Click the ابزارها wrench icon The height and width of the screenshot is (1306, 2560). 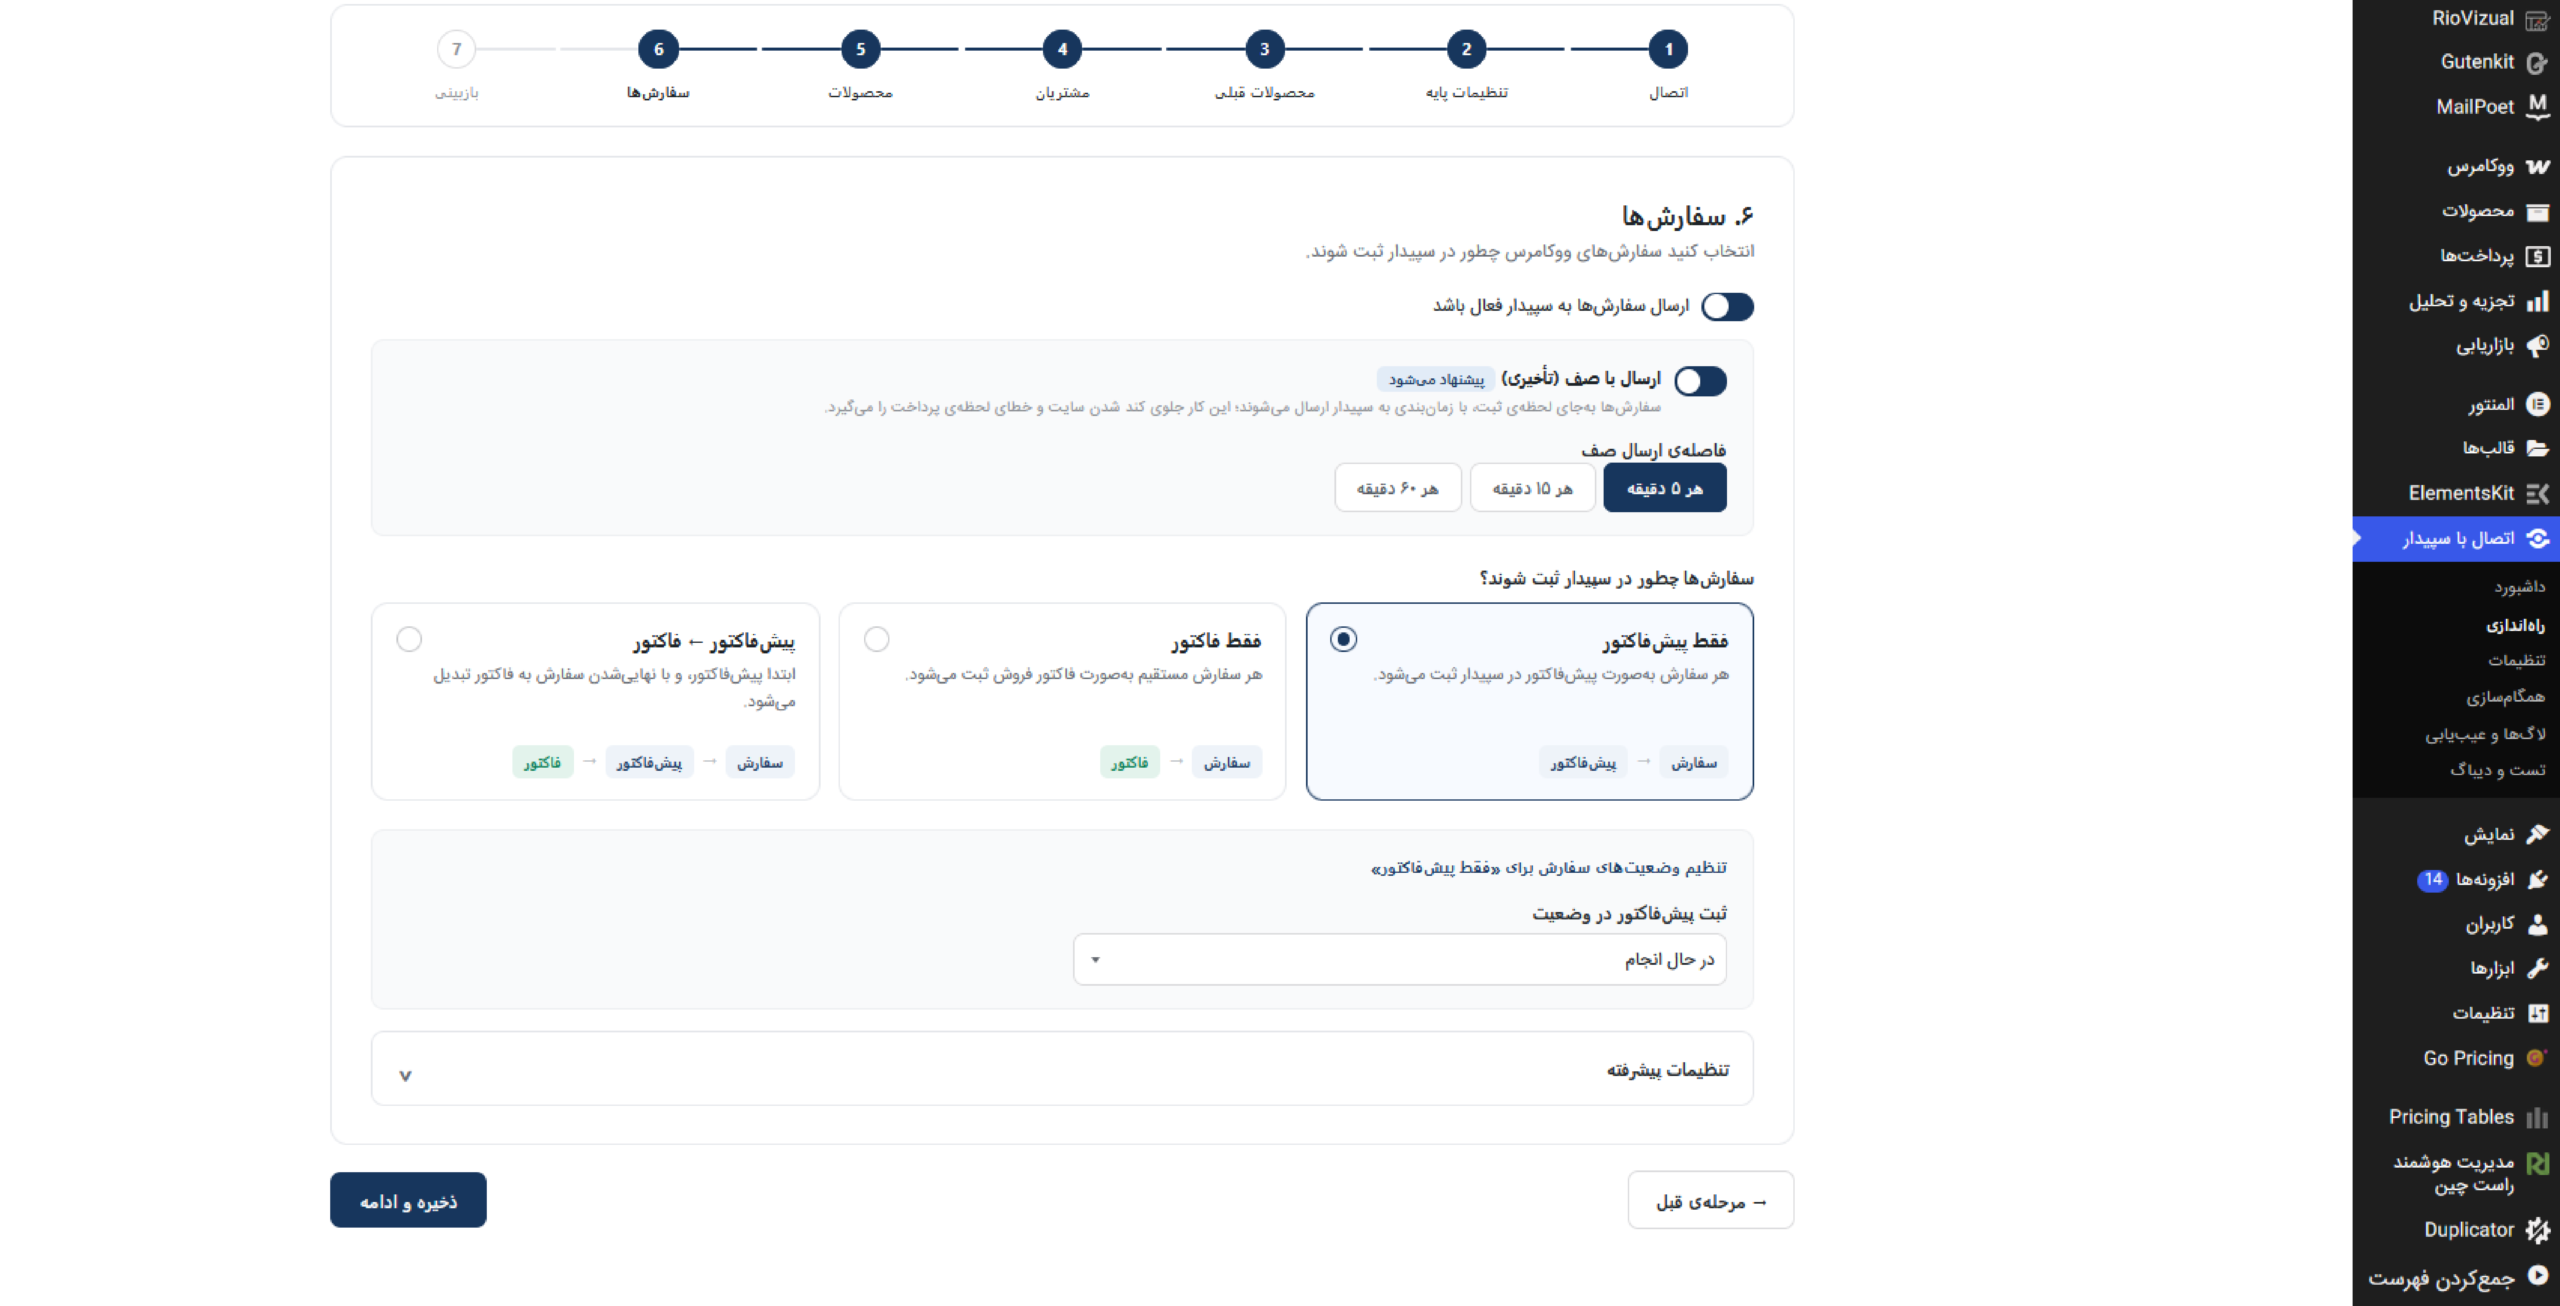pyautogui.click(x=2537, y=968)
